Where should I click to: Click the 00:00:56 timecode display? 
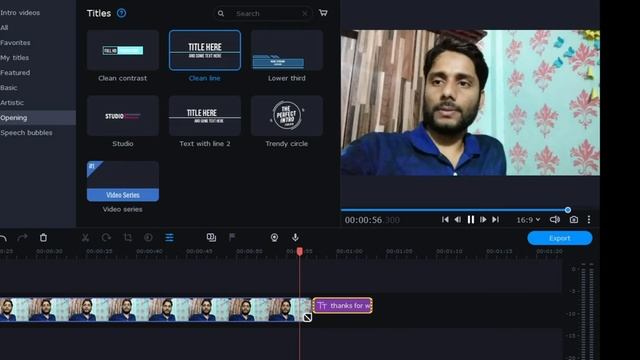(372, 220)
